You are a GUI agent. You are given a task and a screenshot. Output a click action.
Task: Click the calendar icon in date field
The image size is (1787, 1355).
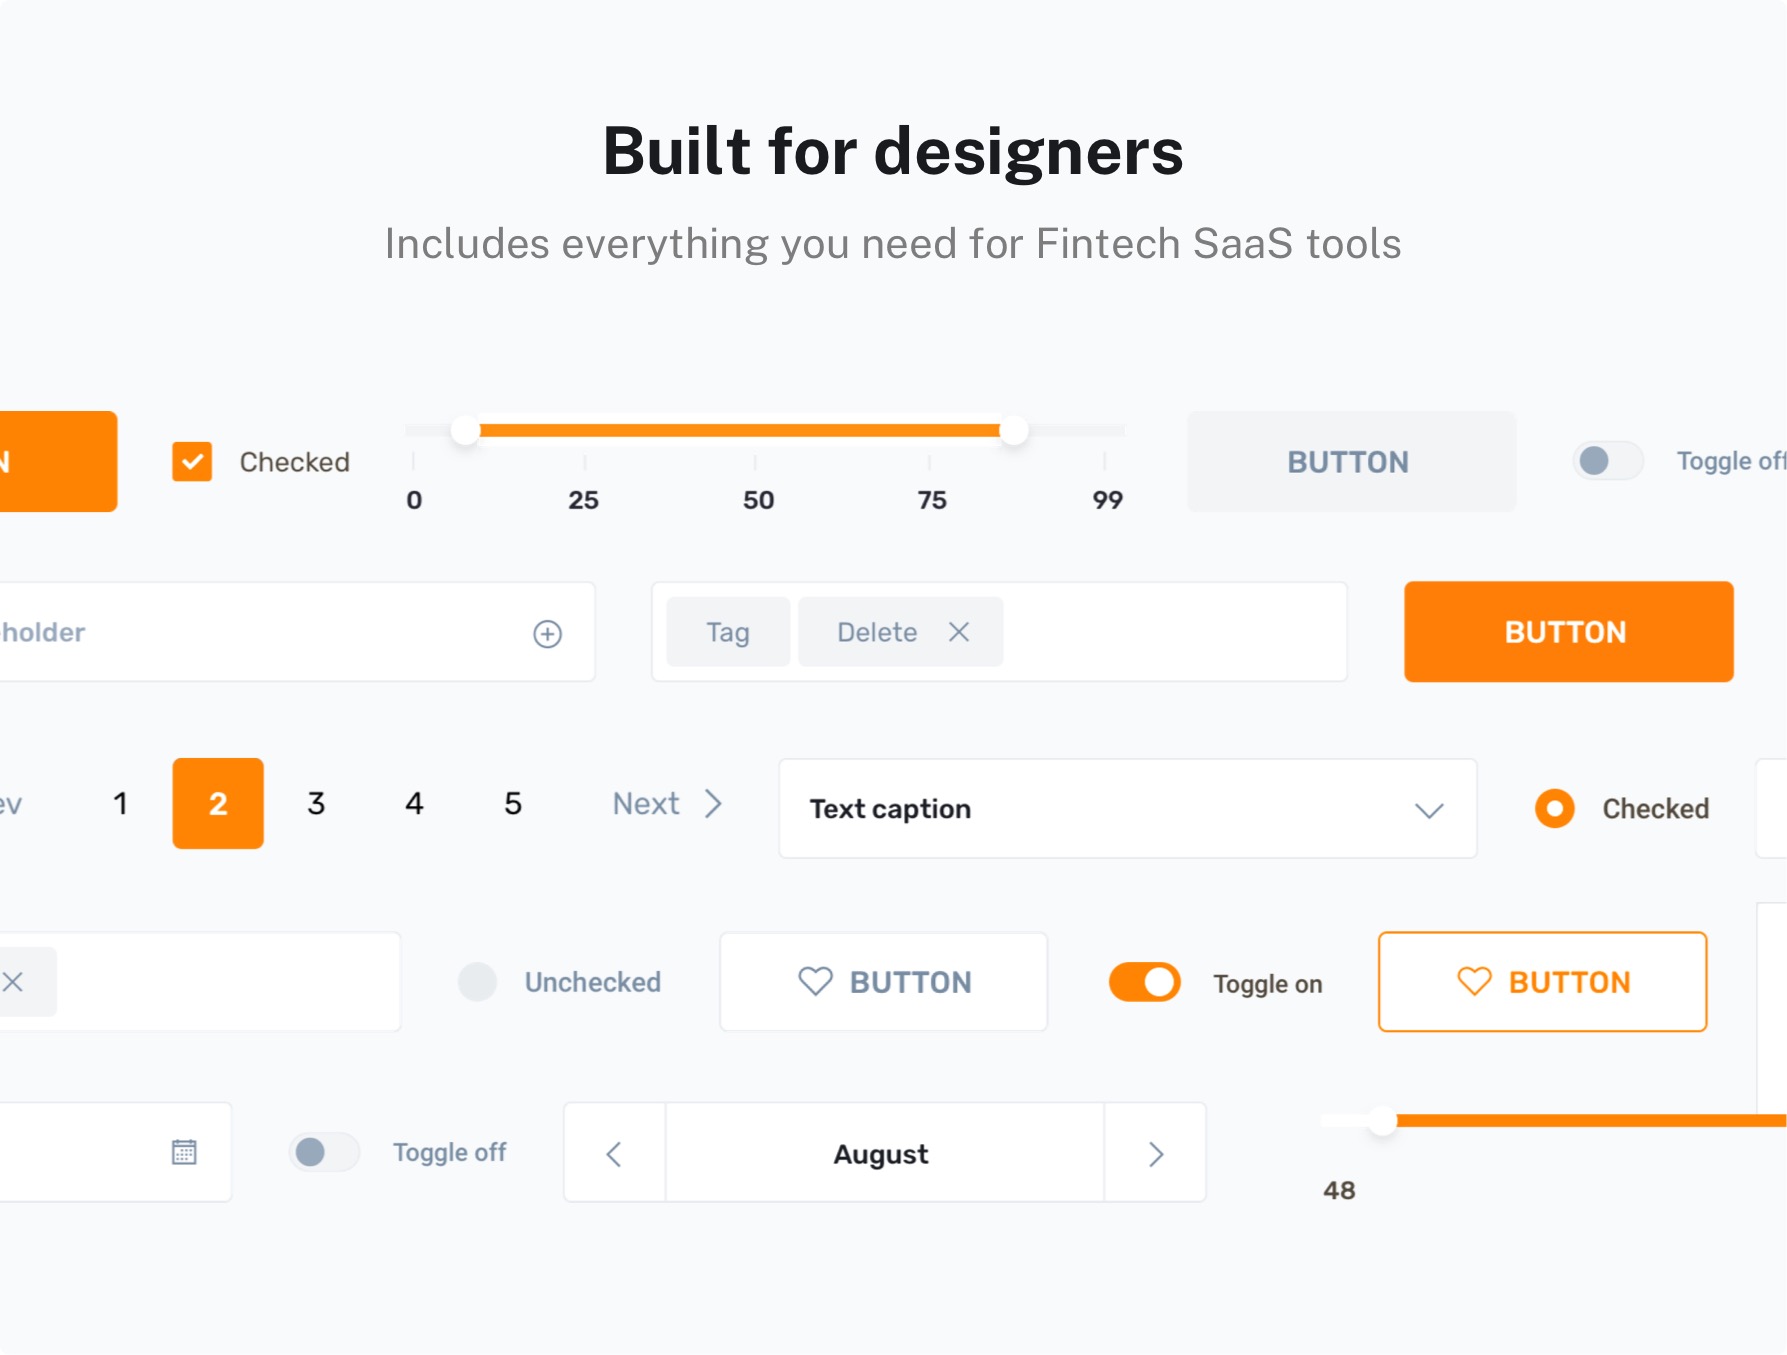pyautogui.click(x=184, y=1152)
